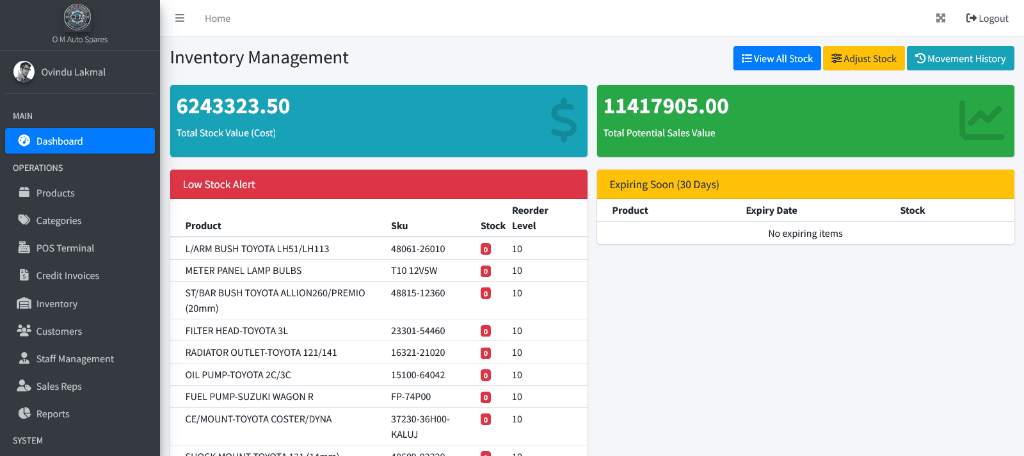Click SKU 16321-21020
This screenshot has height=456, width=1024.
click(418, 353)
